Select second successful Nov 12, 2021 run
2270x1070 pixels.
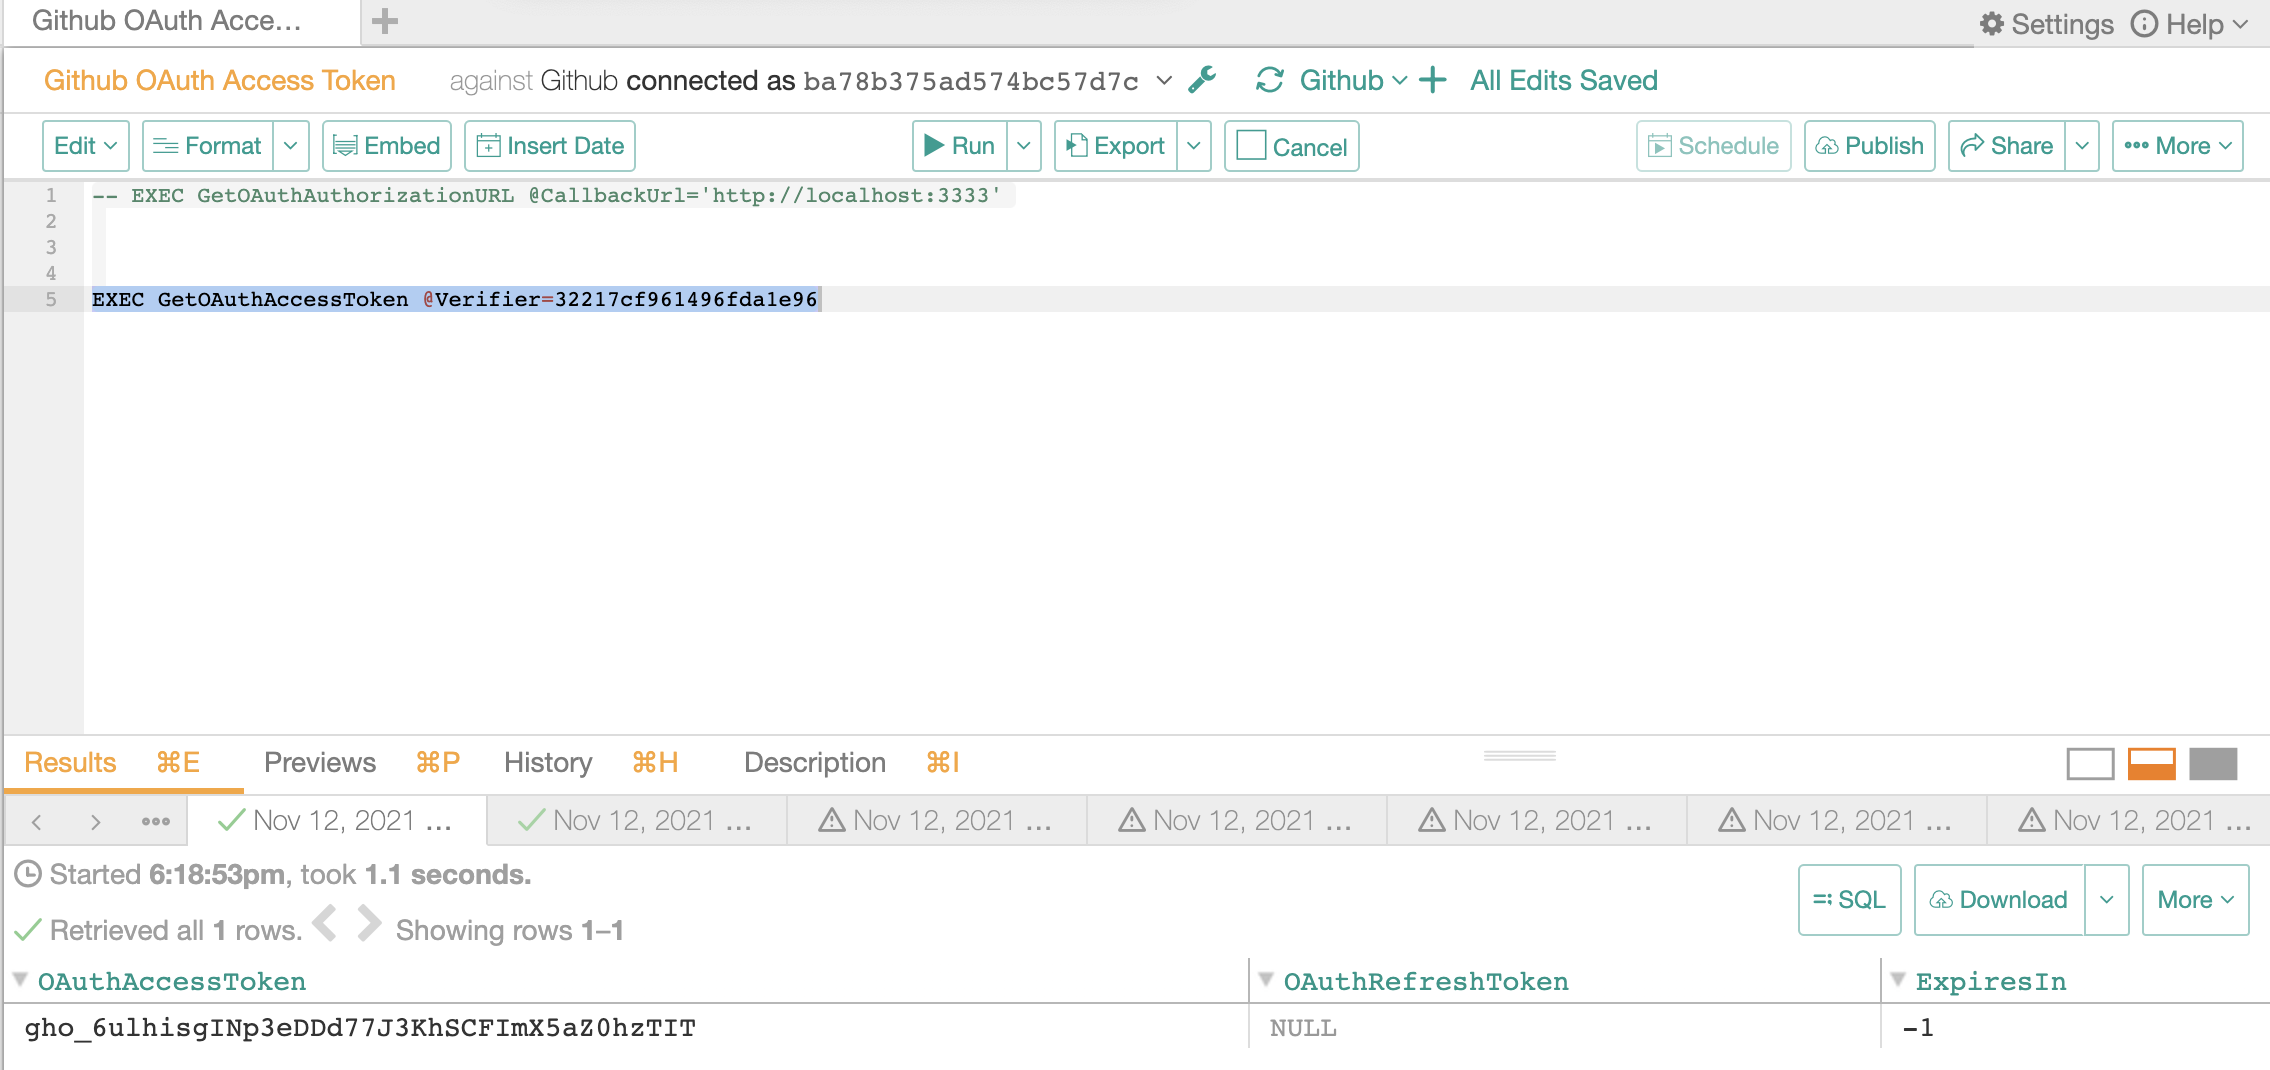pos(637,821)
